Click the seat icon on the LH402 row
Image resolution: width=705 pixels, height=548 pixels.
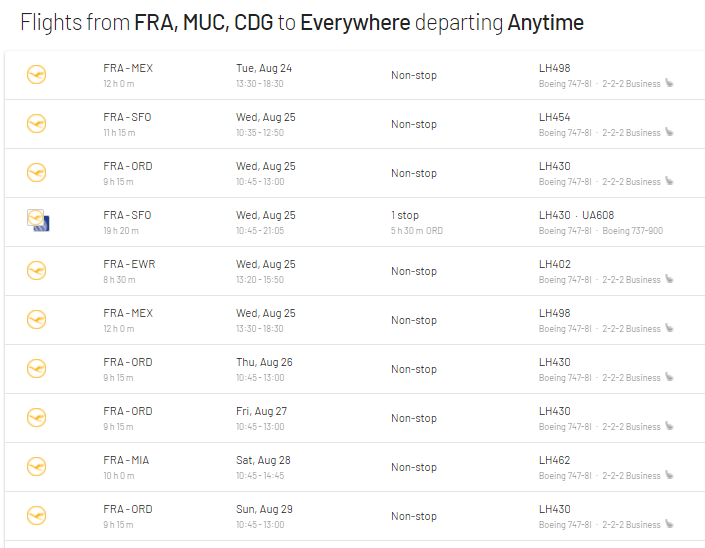coord(669,280)
